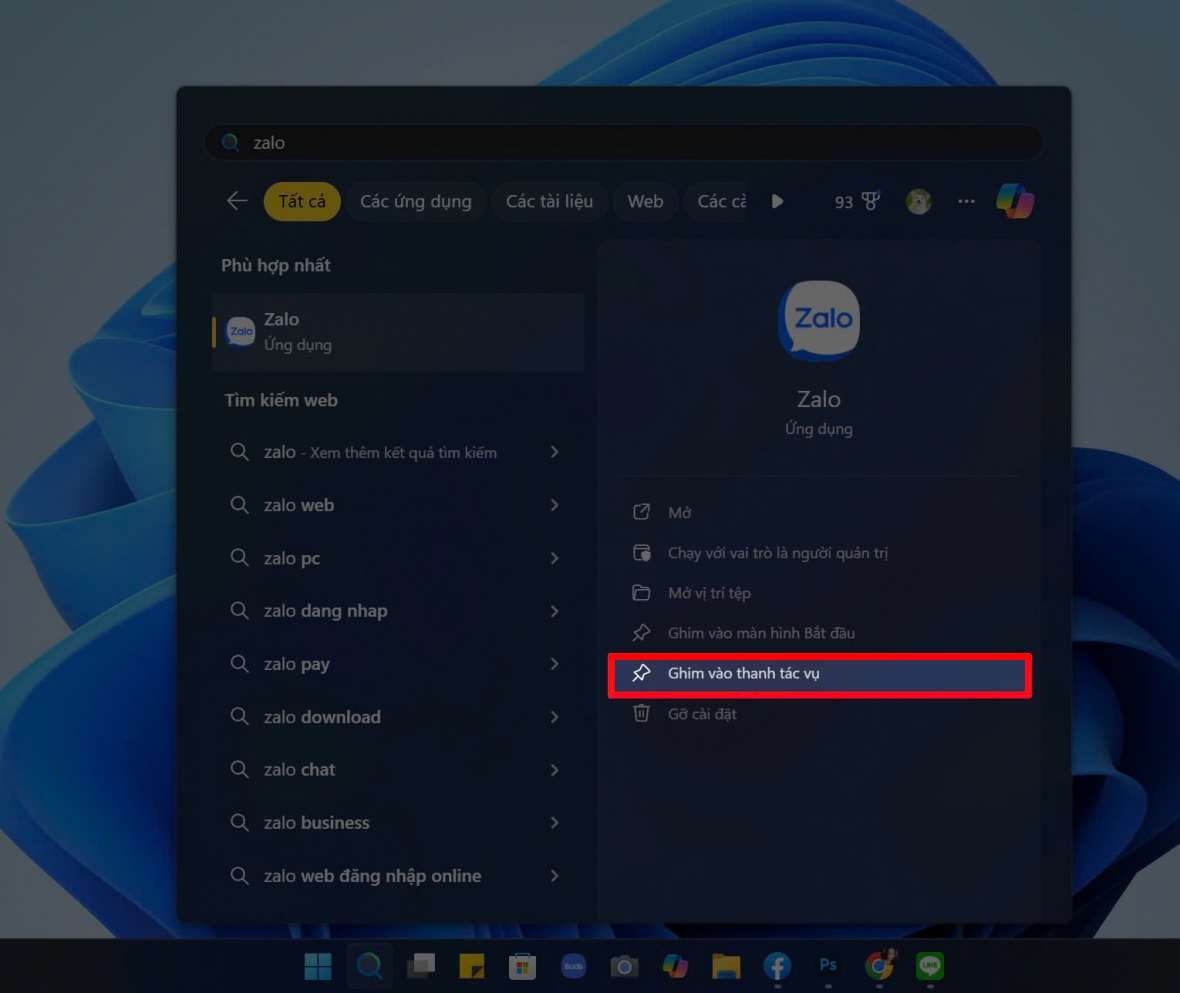
Task: Open Galaxy Buds app from taskbar
Action: (x=573, y=966)
